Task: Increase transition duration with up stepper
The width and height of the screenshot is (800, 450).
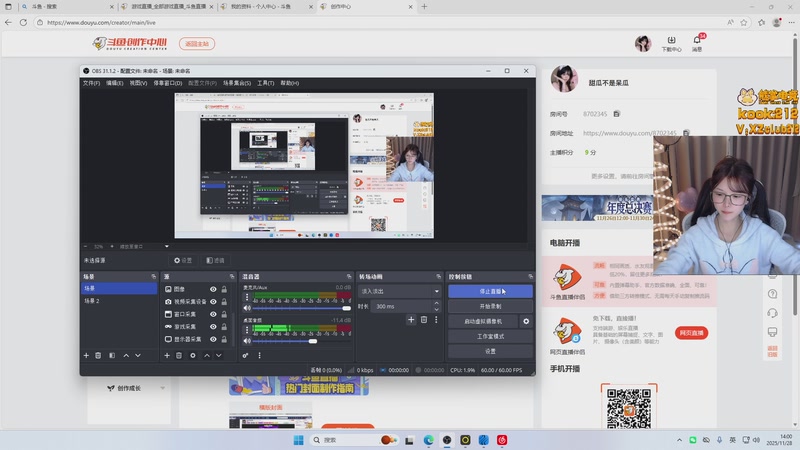Action: point(436,304)
